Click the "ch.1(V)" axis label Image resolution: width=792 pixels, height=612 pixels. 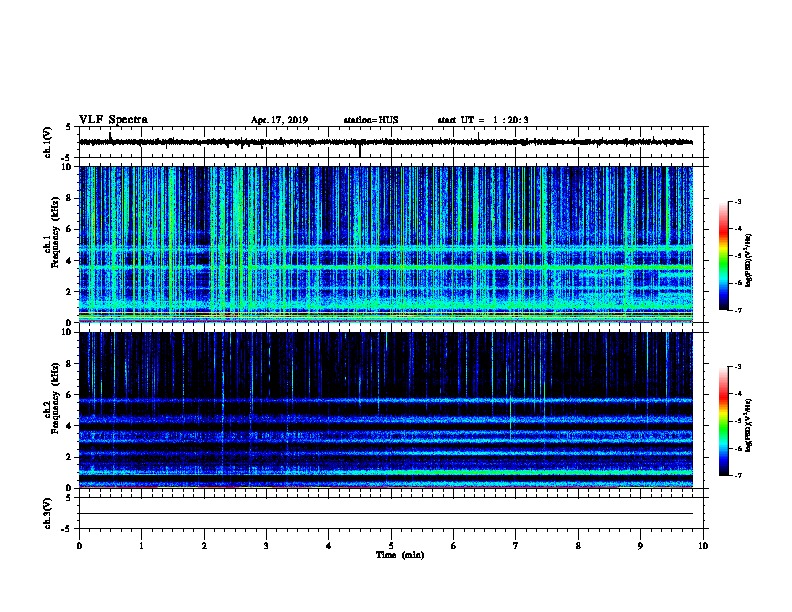click(48, 142)
